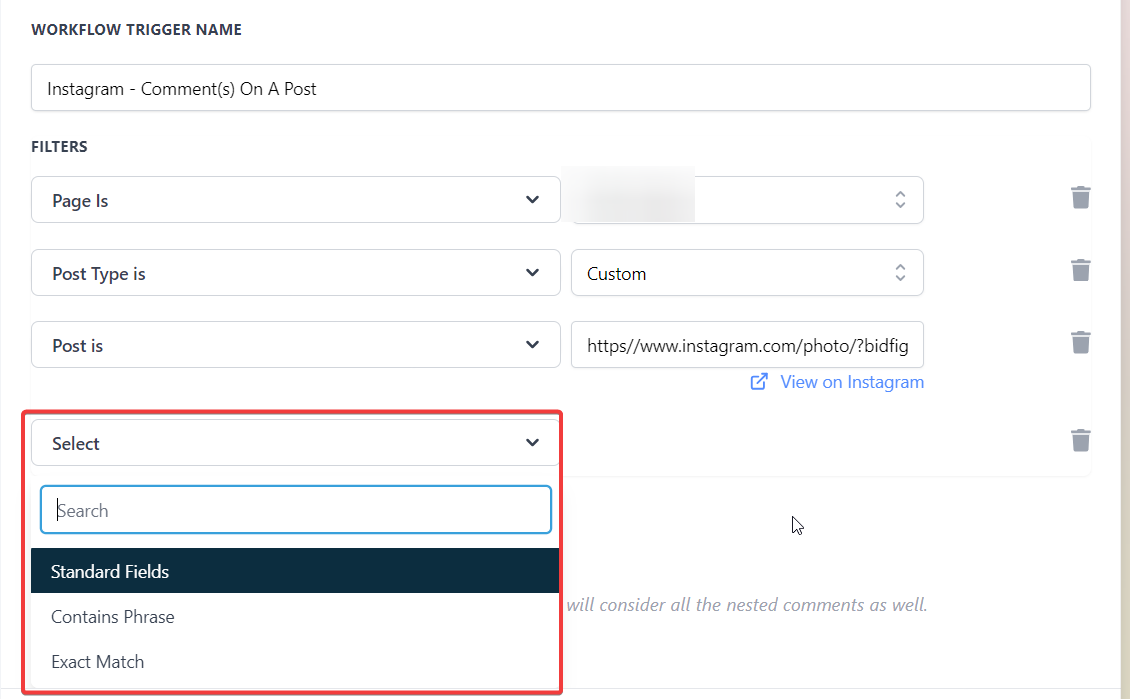Expand the Page Is dropdown
The height and width of the screenshot is (699, 1130).
click(295, 200)
